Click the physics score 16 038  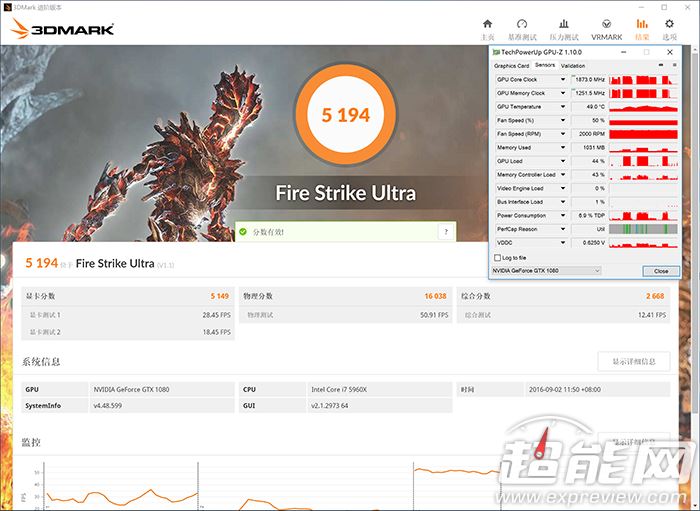[435, 296]
